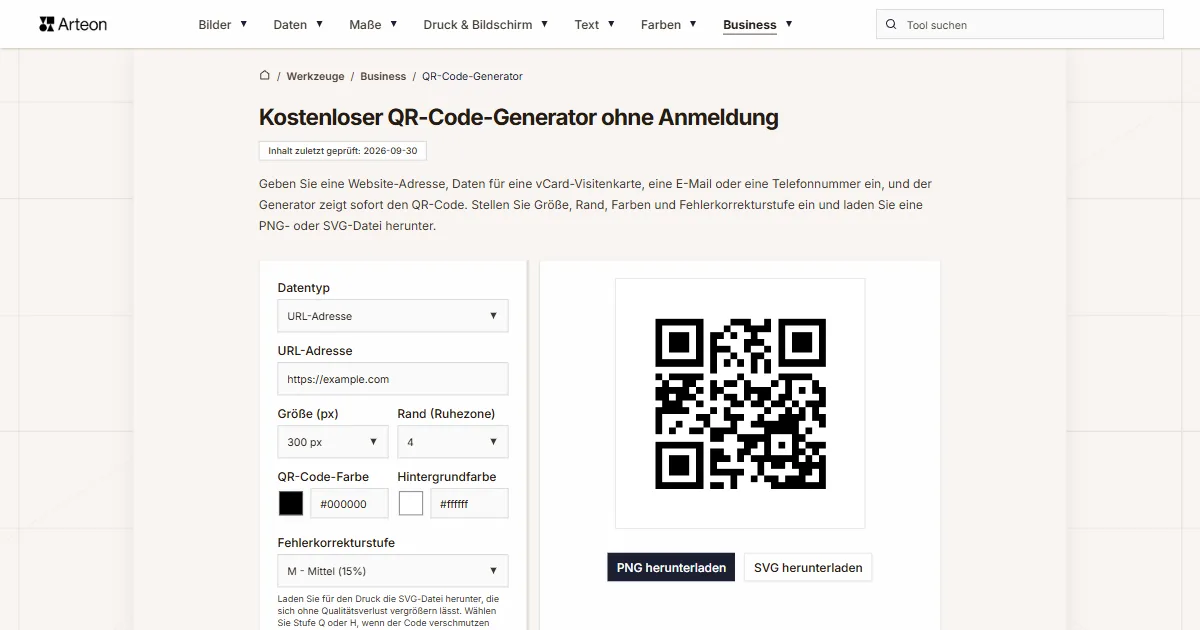1200x630 pixels.
Task: Expand the arrow next to Maße
Action: coord(393,24)
